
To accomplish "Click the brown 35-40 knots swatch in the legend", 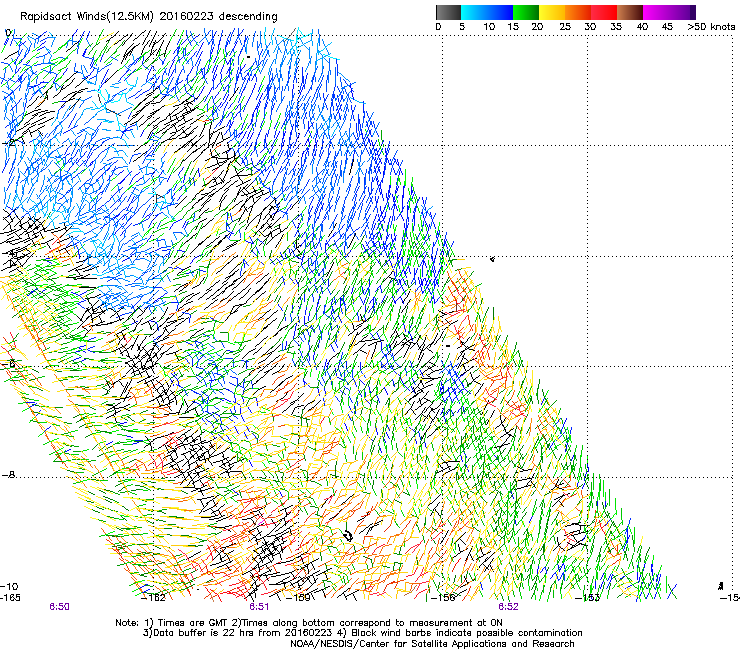I will (630, 12).
